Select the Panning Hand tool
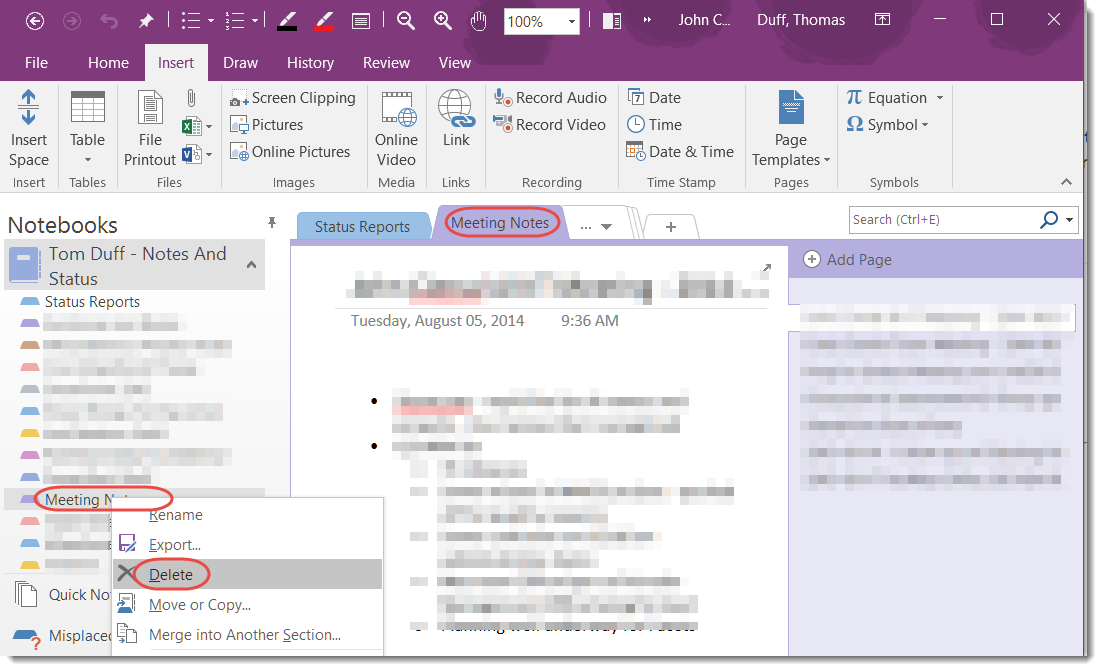 [478, 20]
